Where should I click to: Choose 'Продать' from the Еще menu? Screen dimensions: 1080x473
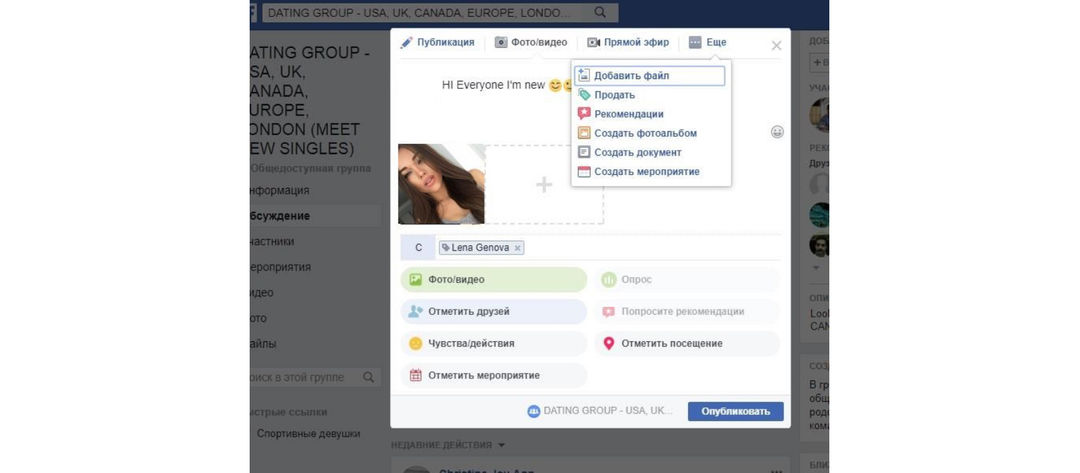(x=614, y=95)
